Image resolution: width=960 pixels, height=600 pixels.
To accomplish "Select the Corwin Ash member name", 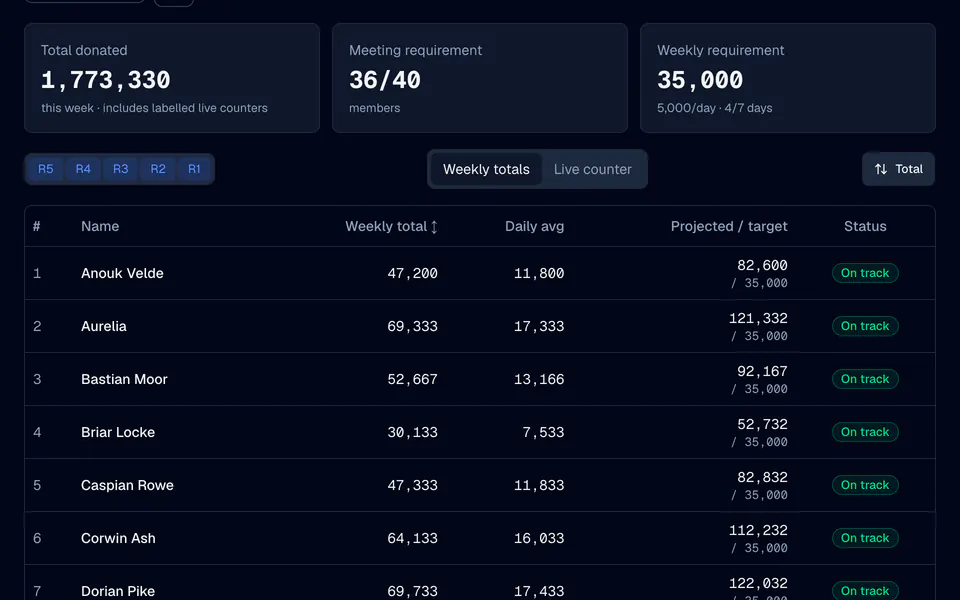I will tap(118, 538).
